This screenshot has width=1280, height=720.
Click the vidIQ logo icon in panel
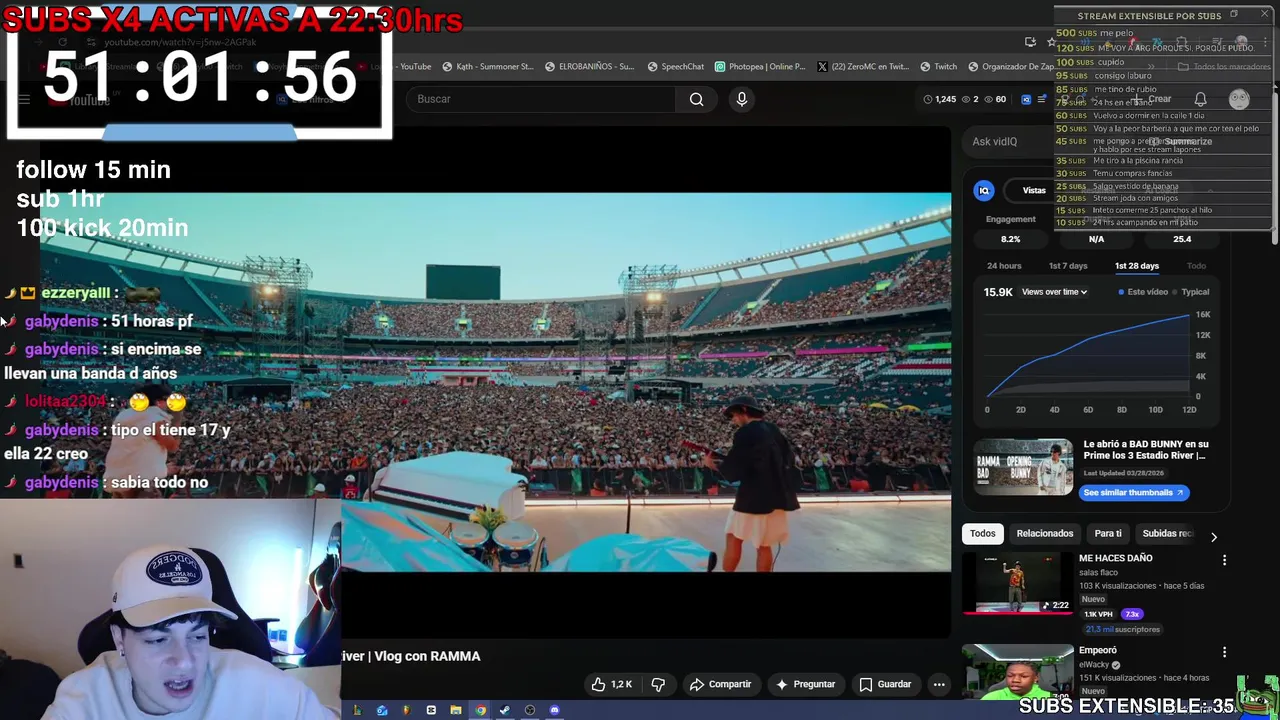pyautogui.click(x=984, y=190)
